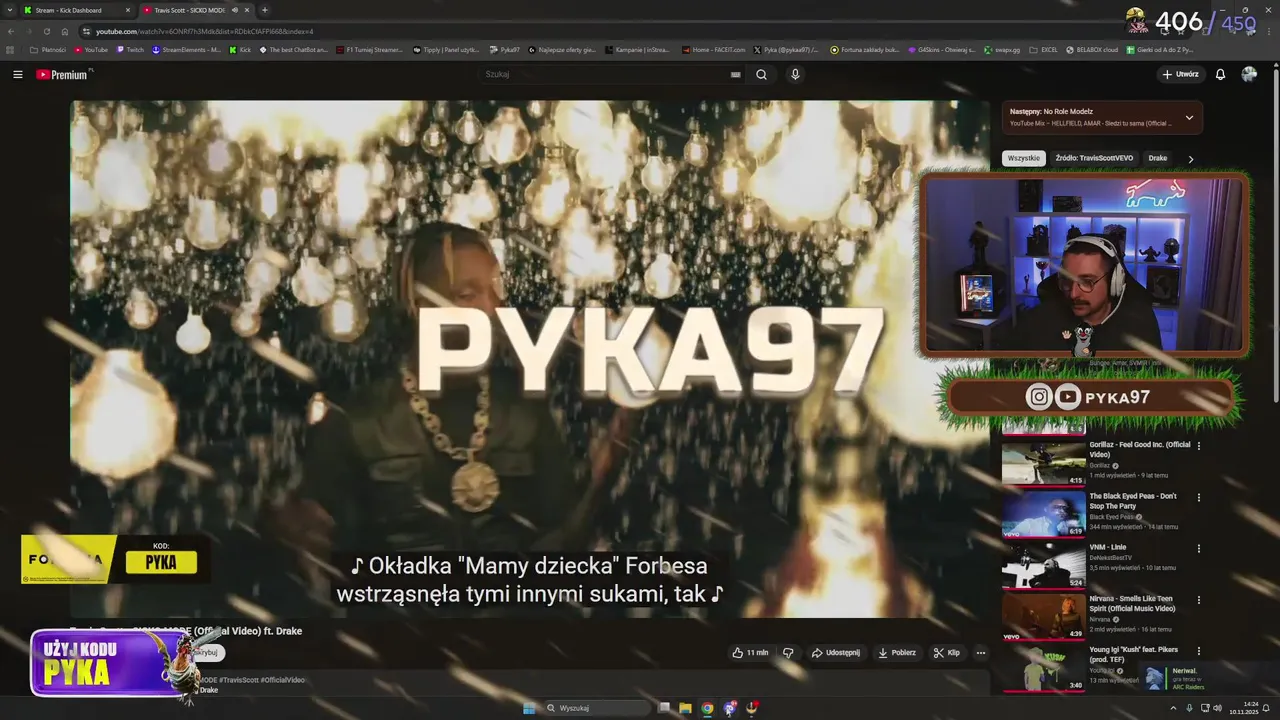Image resolution: width=1280 pixels, height=720 pixels.
Task: Open the Windows Start menu
Action: tap(529, 708)
